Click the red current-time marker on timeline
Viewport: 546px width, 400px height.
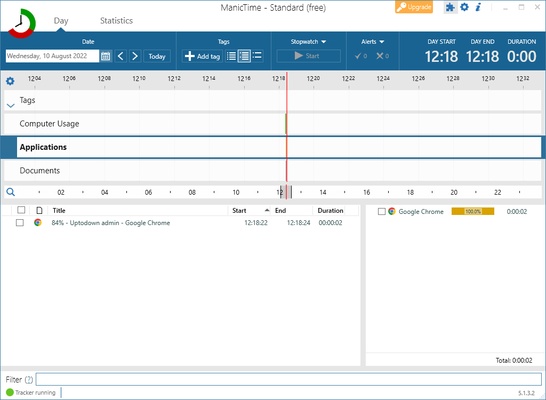(x=287, y=127)
